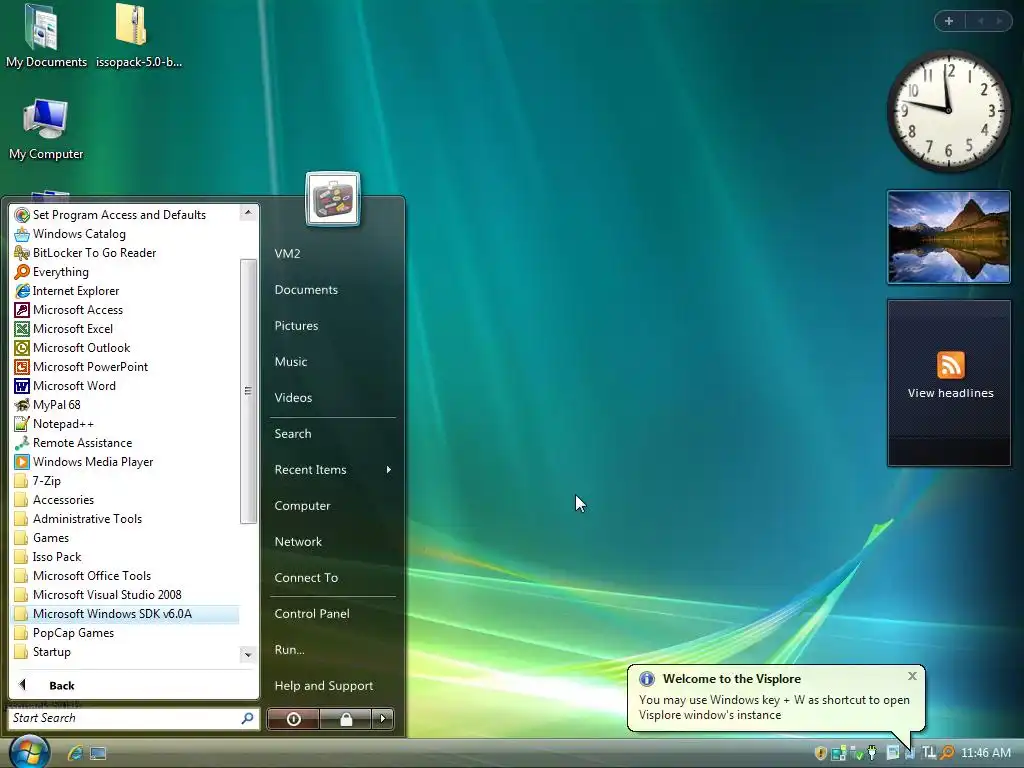Expand the Games folder

pyautogui.click(x=125, y=537)
